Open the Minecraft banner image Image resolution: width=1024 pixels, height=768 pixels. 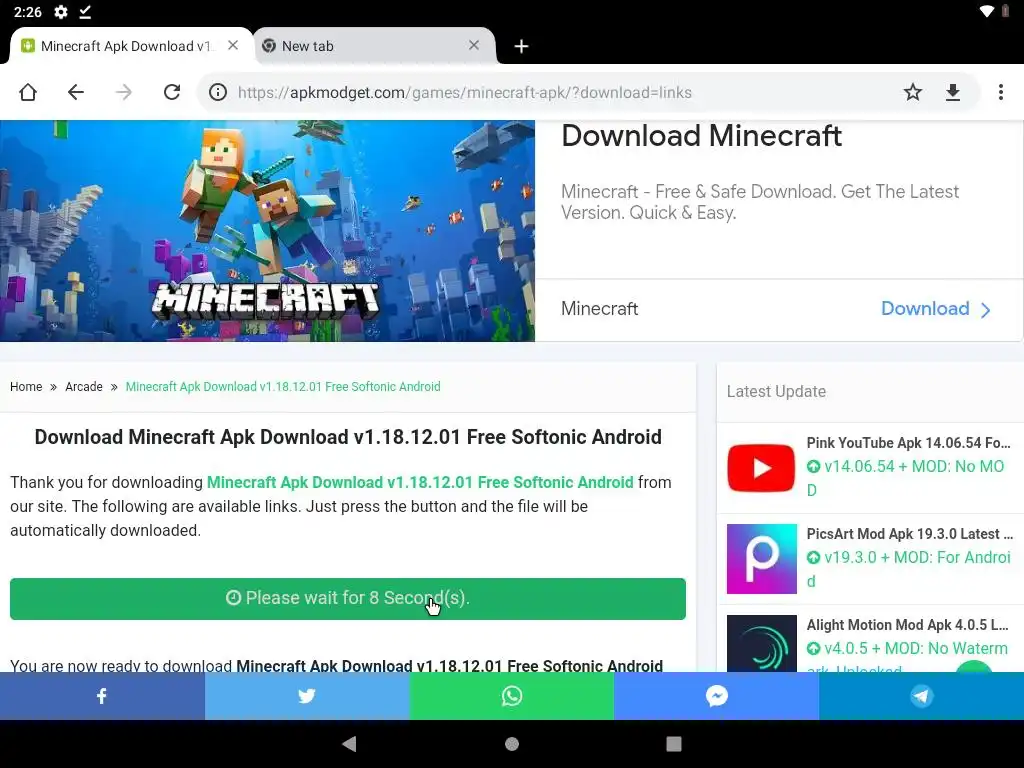point(267,231)
